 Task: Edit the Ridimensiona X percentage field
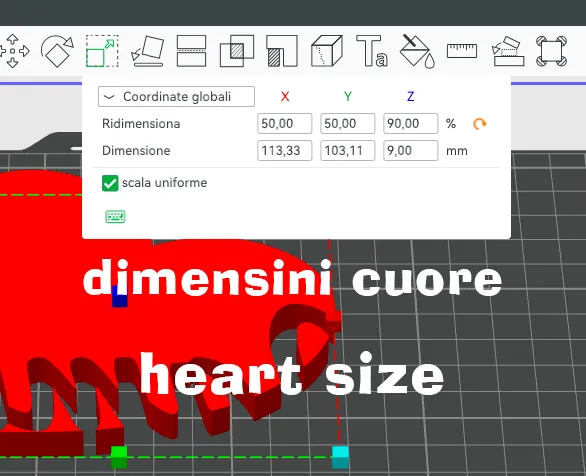[284, 124]
